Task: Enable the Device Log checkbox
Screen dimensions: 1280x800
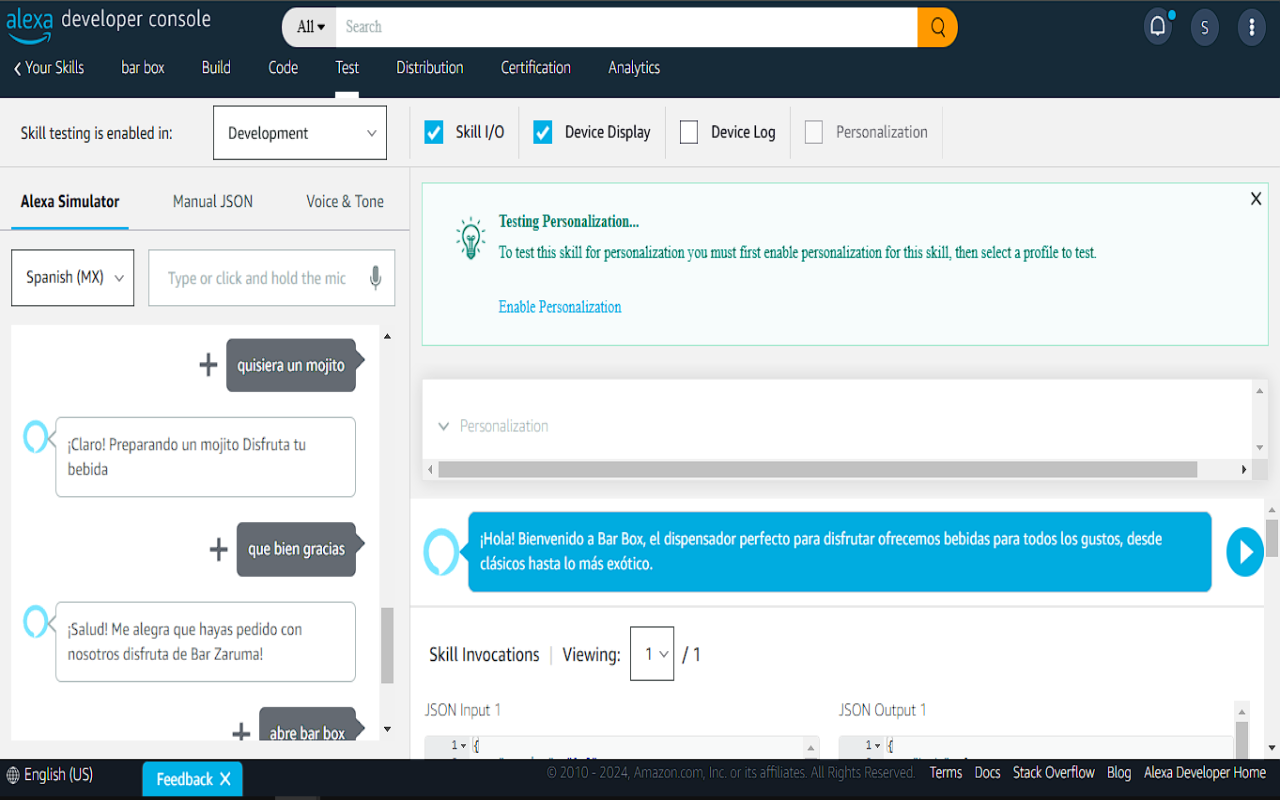Action: point(689,132)
